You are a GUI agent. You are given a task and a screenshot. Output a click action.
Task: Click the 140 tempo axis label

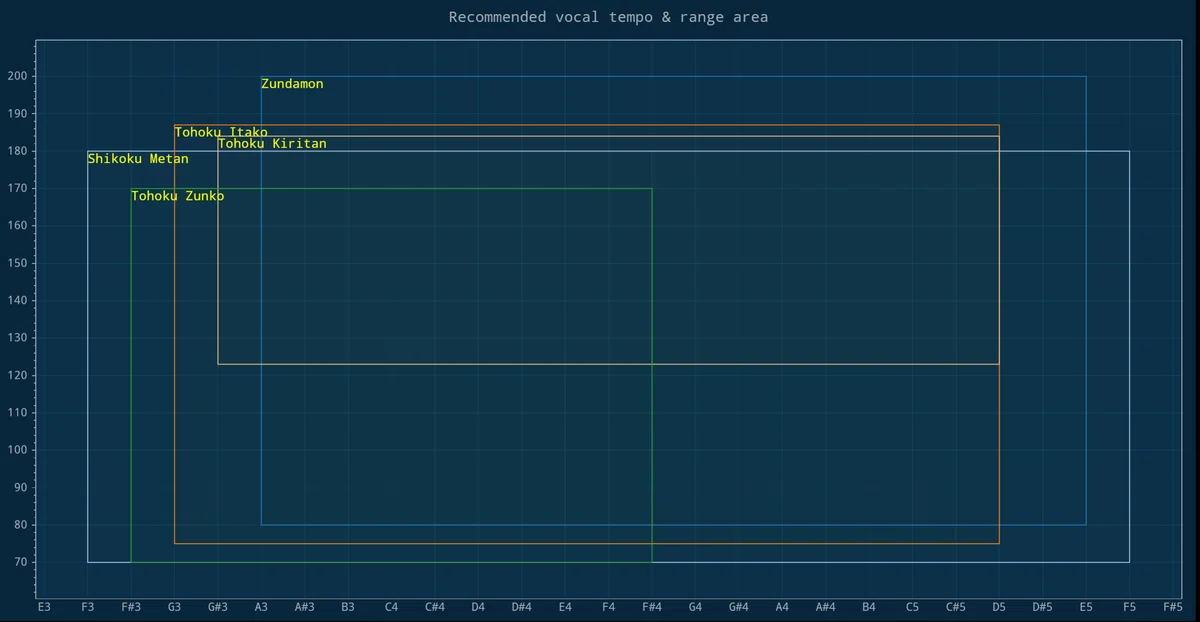point(17,301)
